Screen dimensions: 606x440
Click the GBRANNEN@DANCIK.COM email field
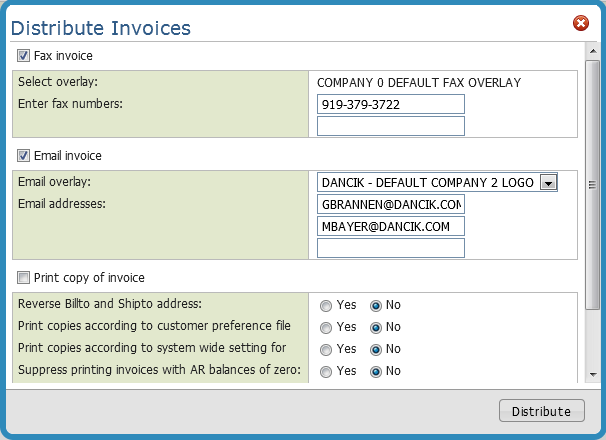tap(390, 204)
